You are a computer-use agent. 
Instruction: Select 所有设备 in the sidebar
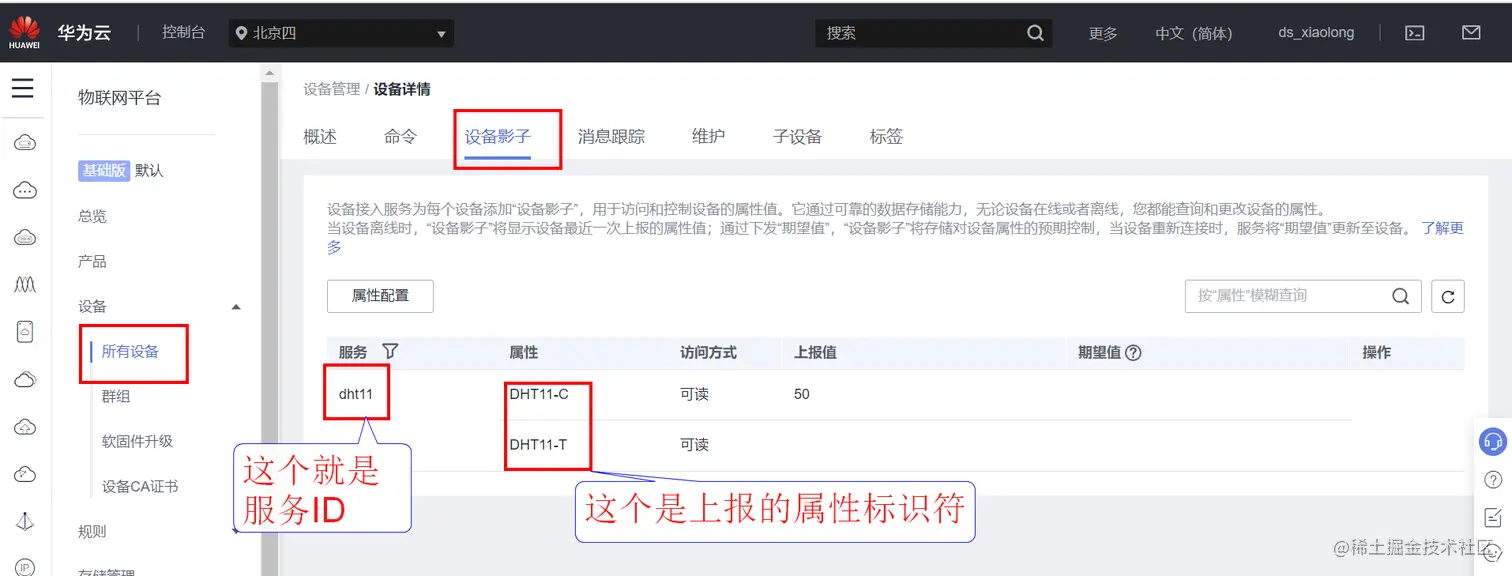130,351
